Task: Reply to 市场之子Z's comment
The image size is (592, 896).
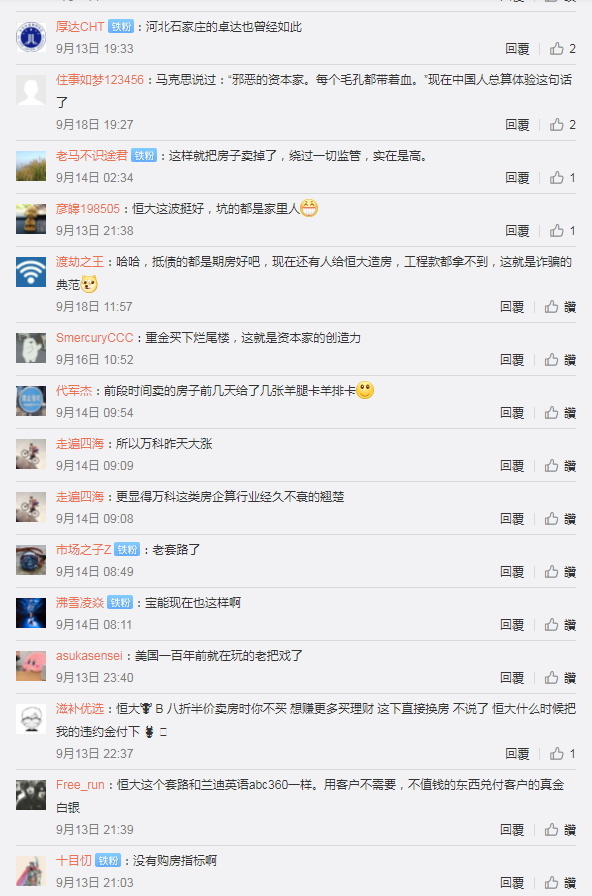Action: 512,572
